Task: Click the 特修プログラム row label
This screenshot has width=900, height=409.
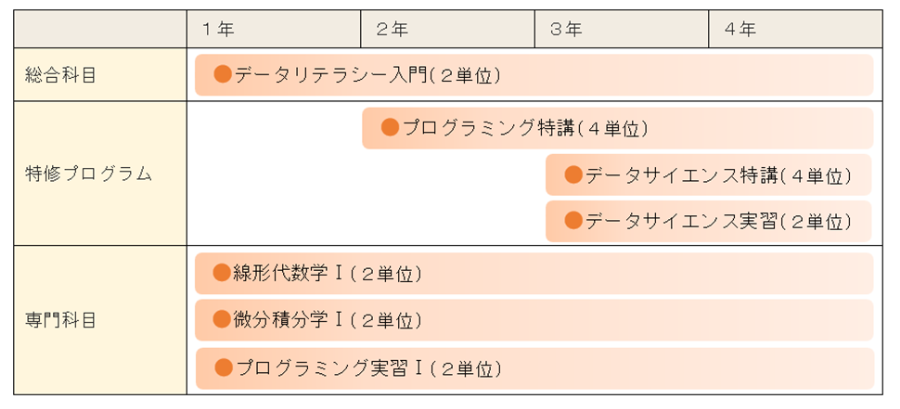Action: (88, 173)
